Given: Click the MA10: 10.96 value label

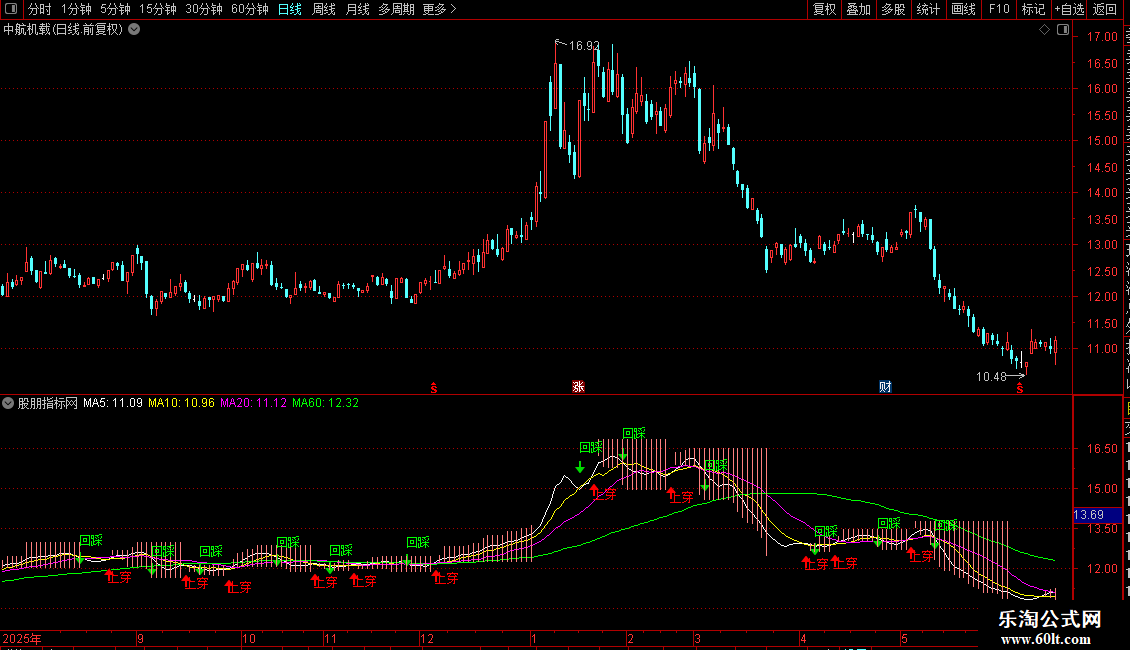Looking at the screenshot, I should click(x=181, y=403).
